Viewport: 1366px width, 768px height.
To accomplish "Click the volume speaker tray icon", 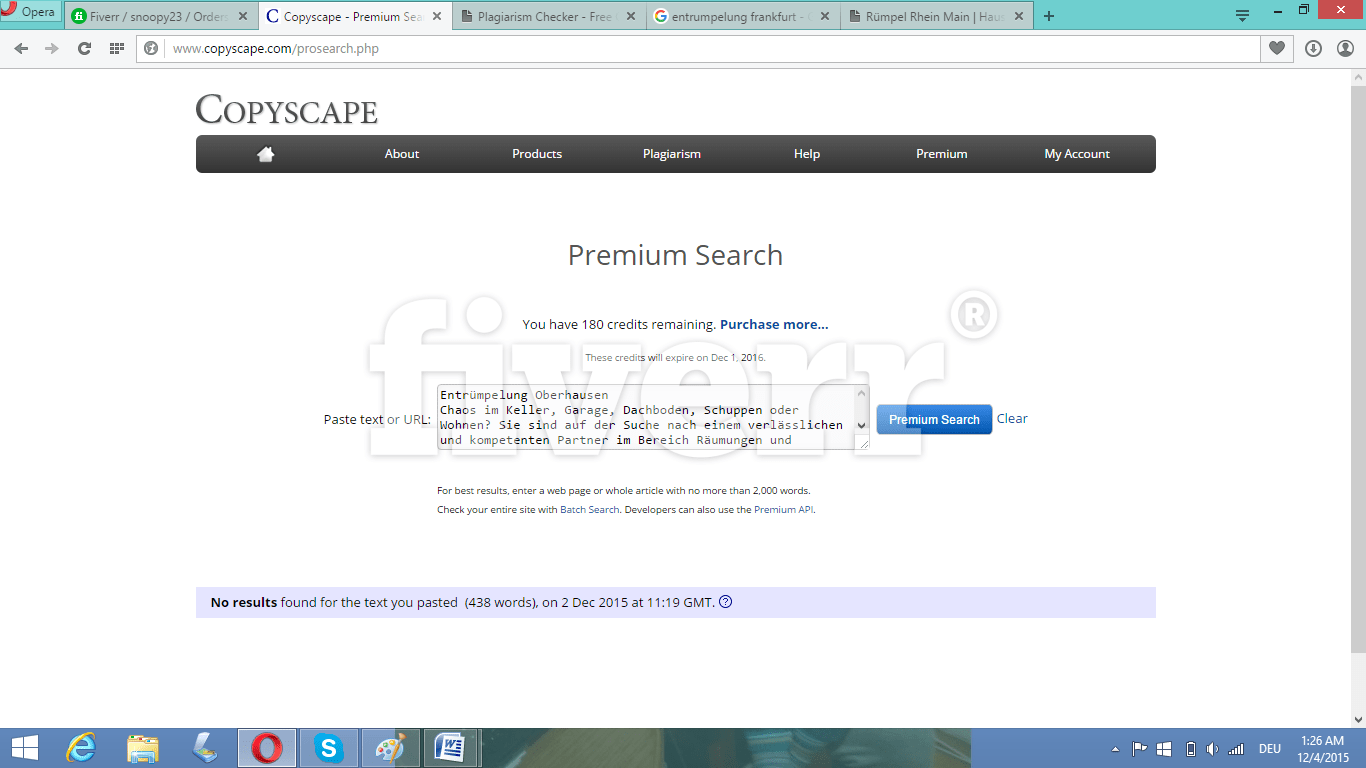I will tap(1212, 749).
